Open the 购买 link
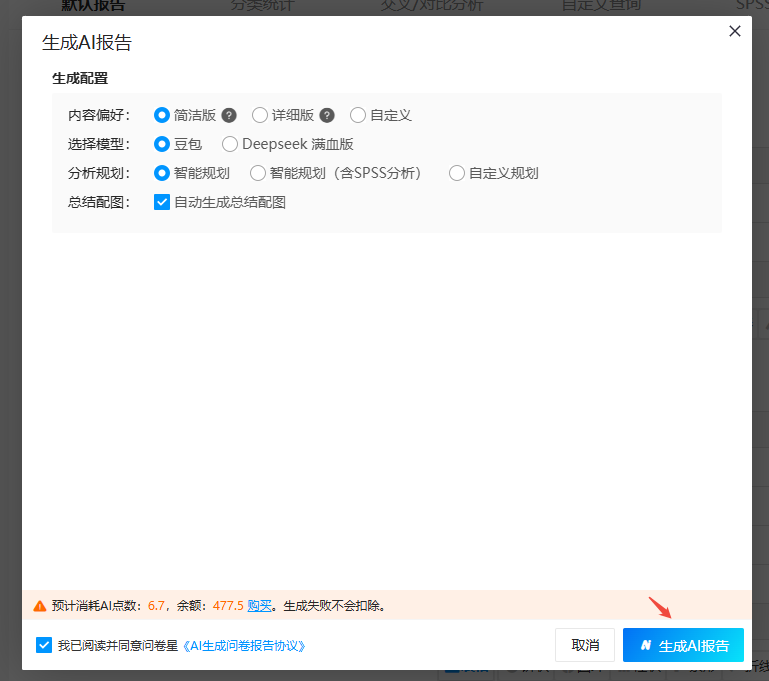 coord(259,606)
